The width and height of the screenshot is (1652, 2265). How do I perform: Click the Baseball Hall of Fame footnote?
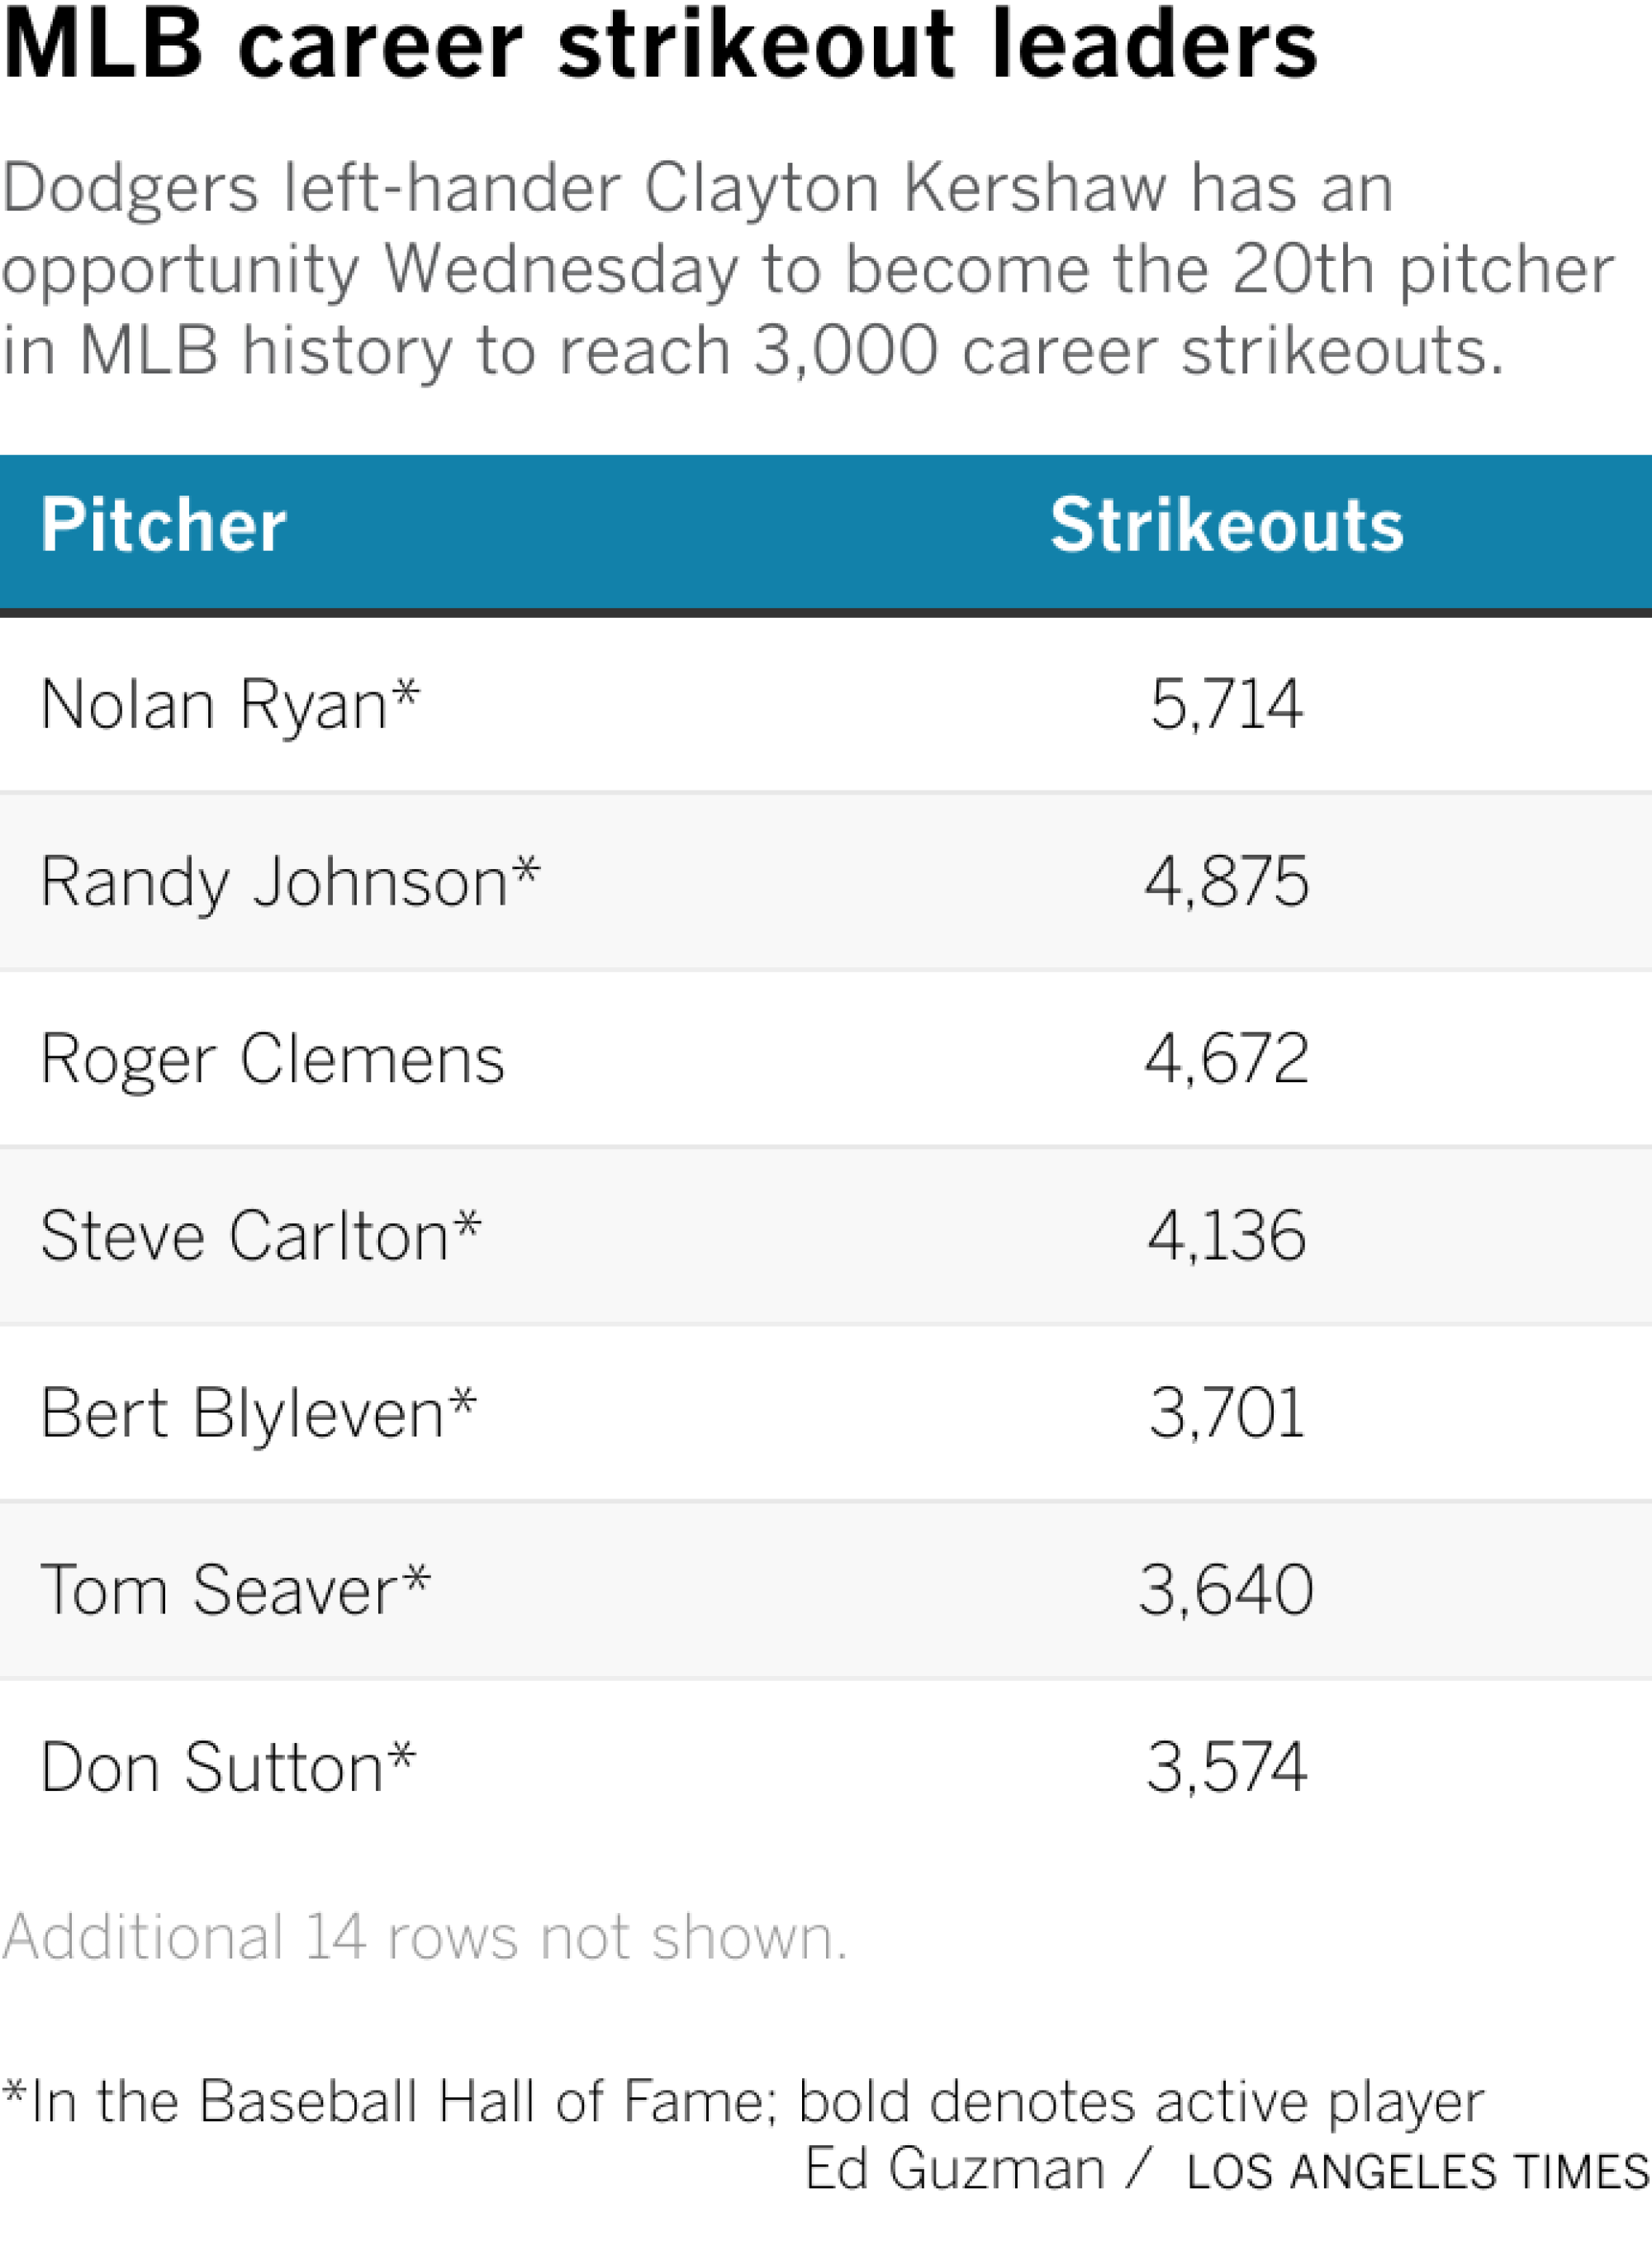point(742,2101)
